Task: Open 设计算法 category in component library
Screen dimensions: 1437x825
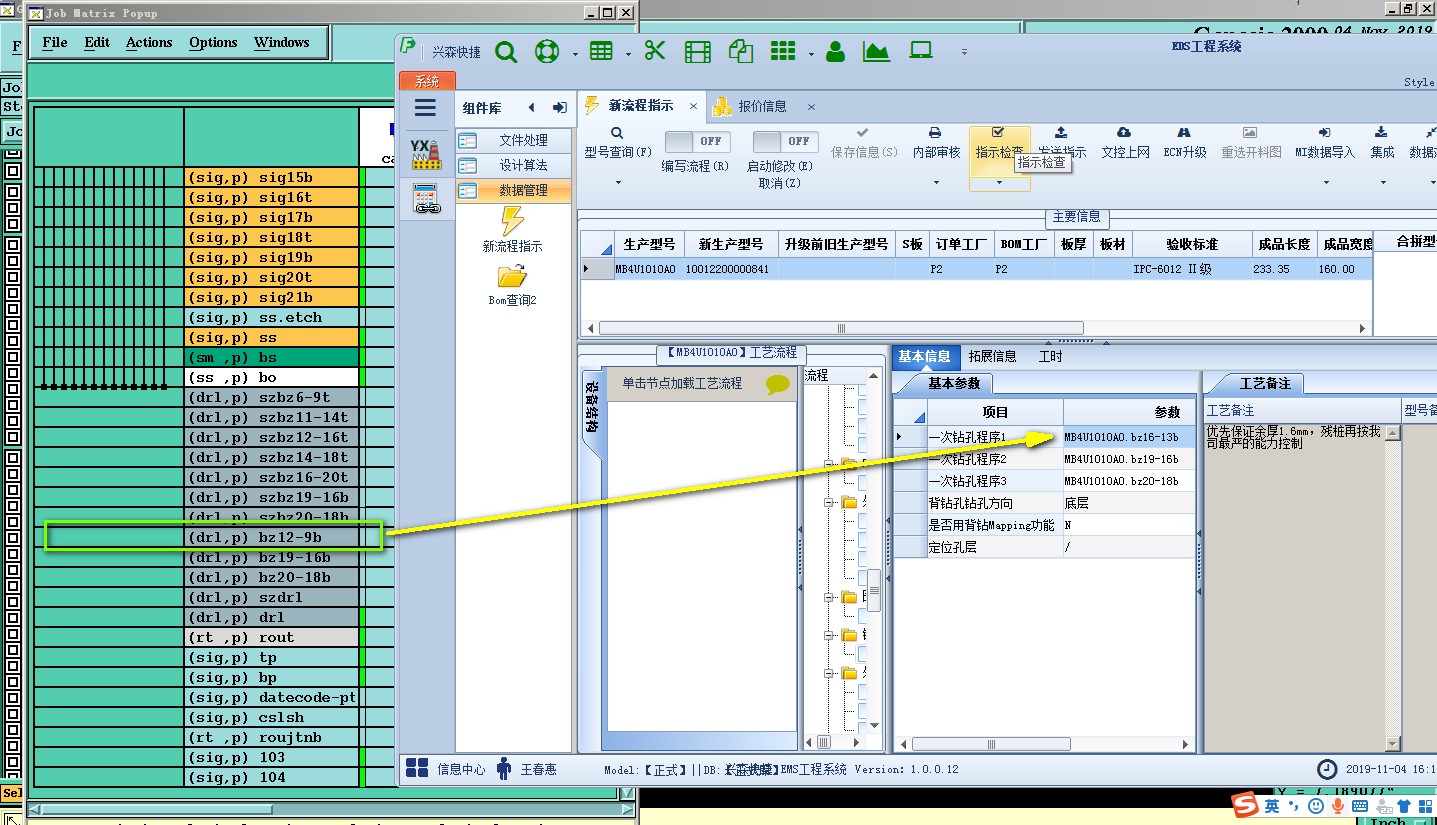Action: 514,165
